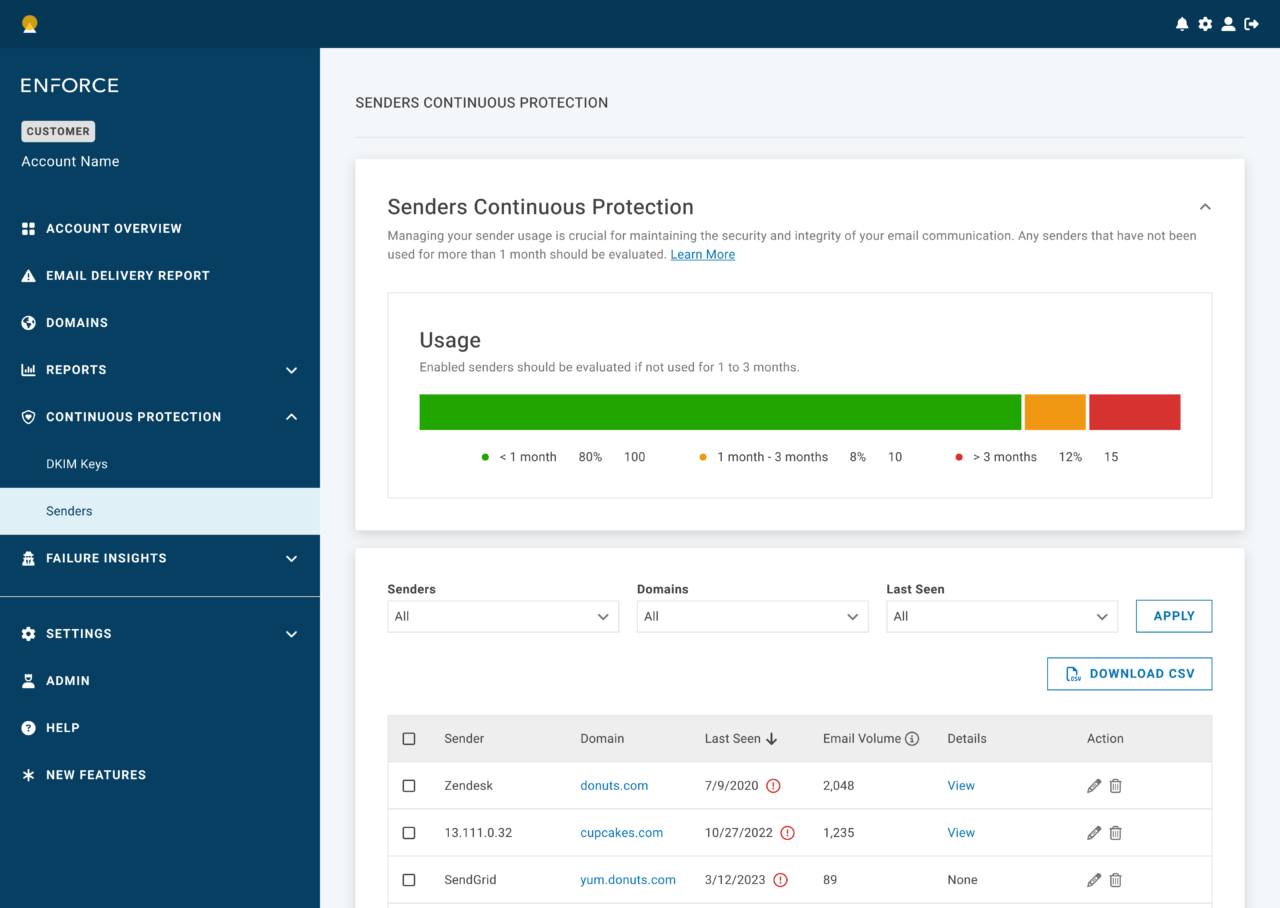Click the Download CSV button

point(1129,674)
